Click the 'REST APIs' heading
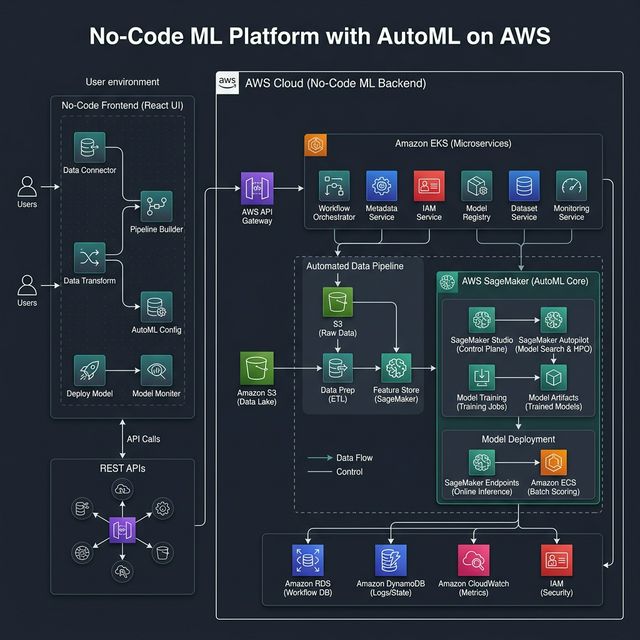Image resolution: width=640 pixels, height=640 pixels. pos(122,468)
